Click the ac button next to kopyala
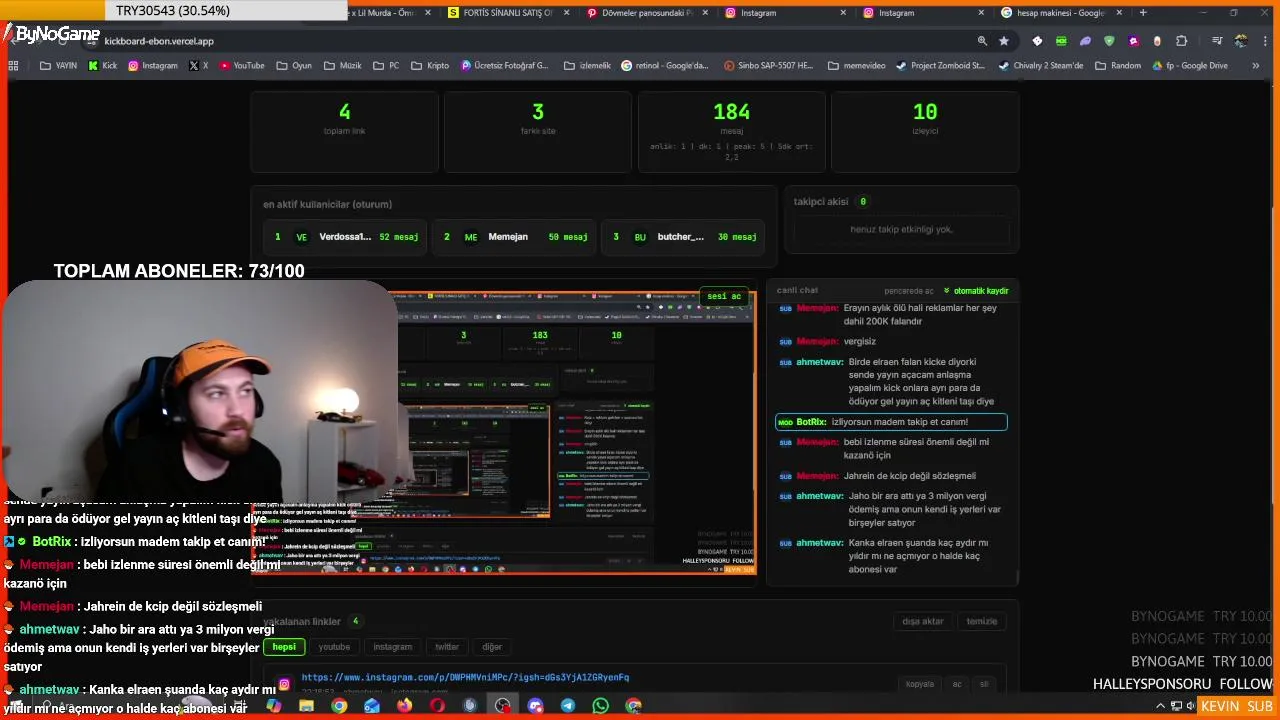Screen dimensions: 1280x720 957,684
